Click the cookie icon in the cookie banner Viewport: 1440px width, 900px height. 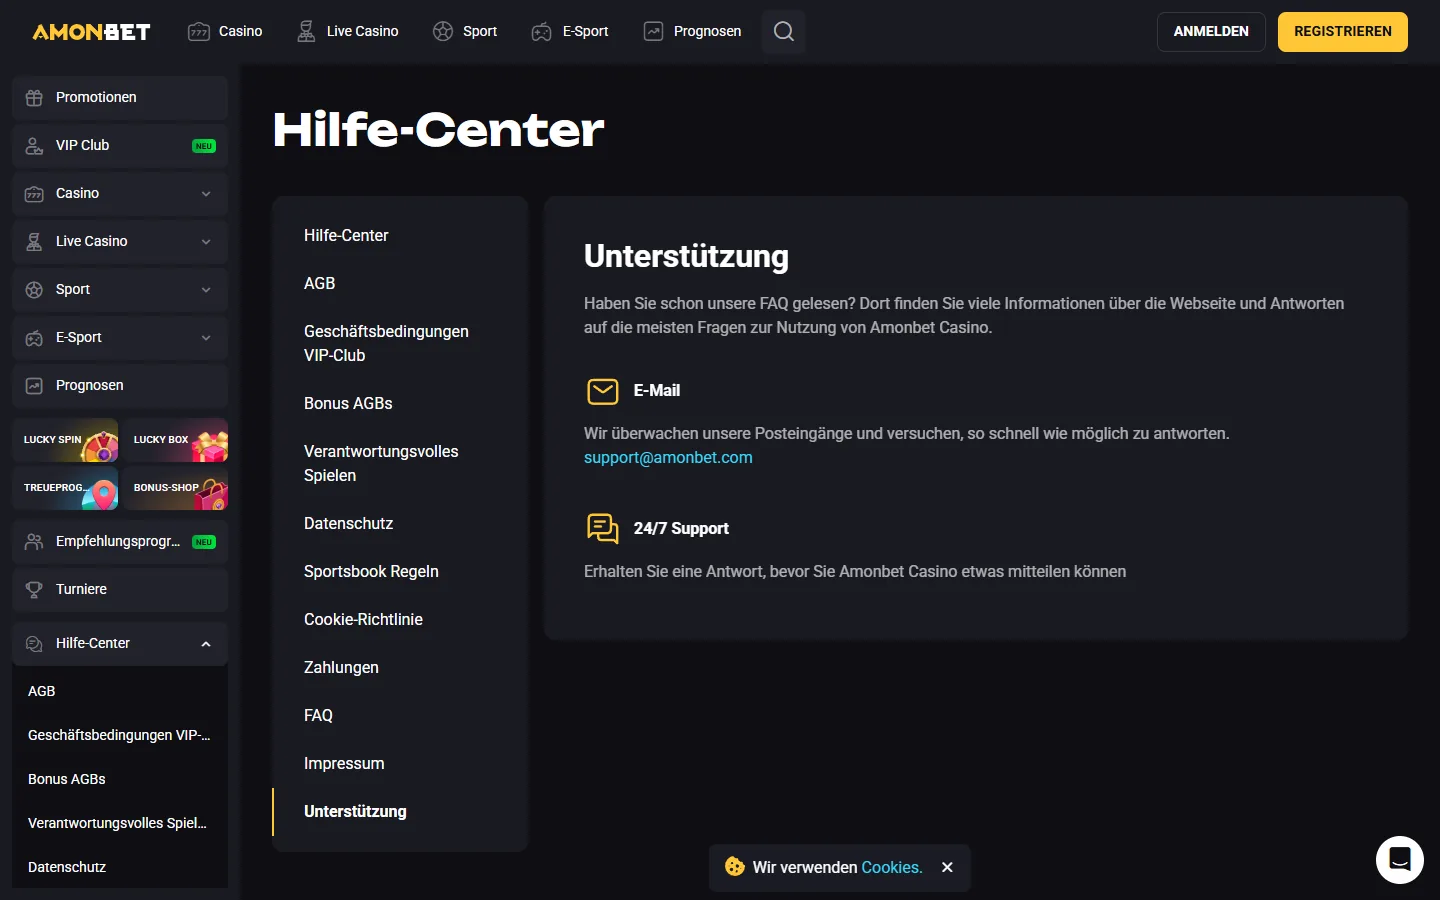click(x=735, y=867)
